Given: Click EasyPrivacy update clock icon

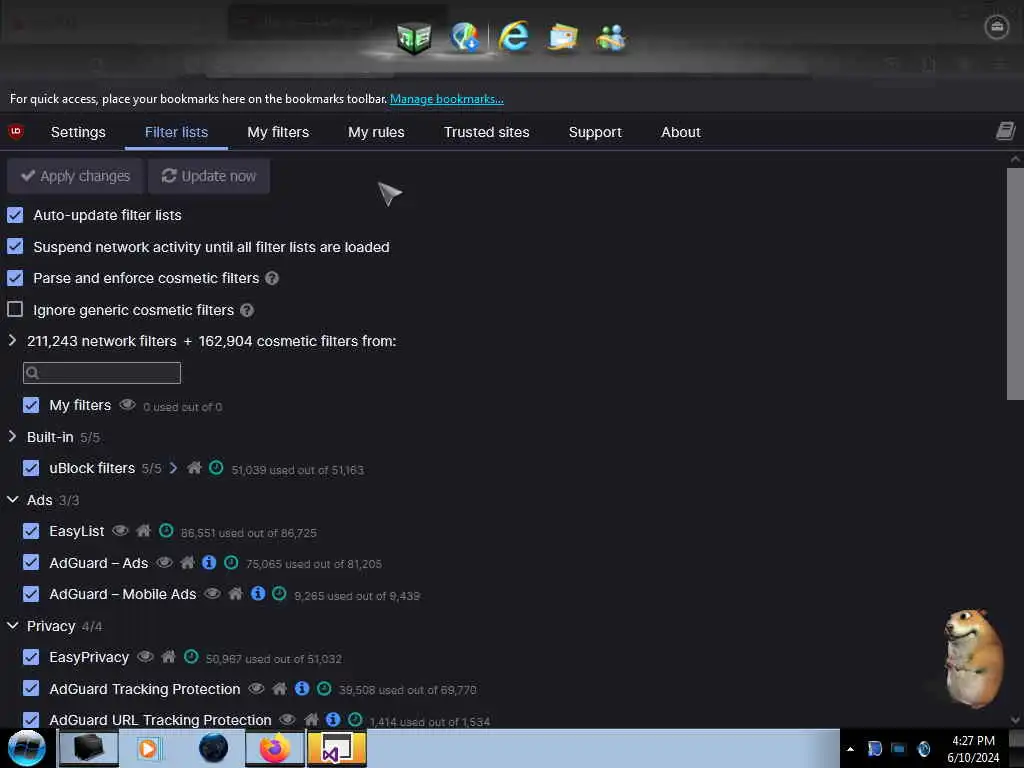Looking at the screenshot, I should click(x=191, y=657).
